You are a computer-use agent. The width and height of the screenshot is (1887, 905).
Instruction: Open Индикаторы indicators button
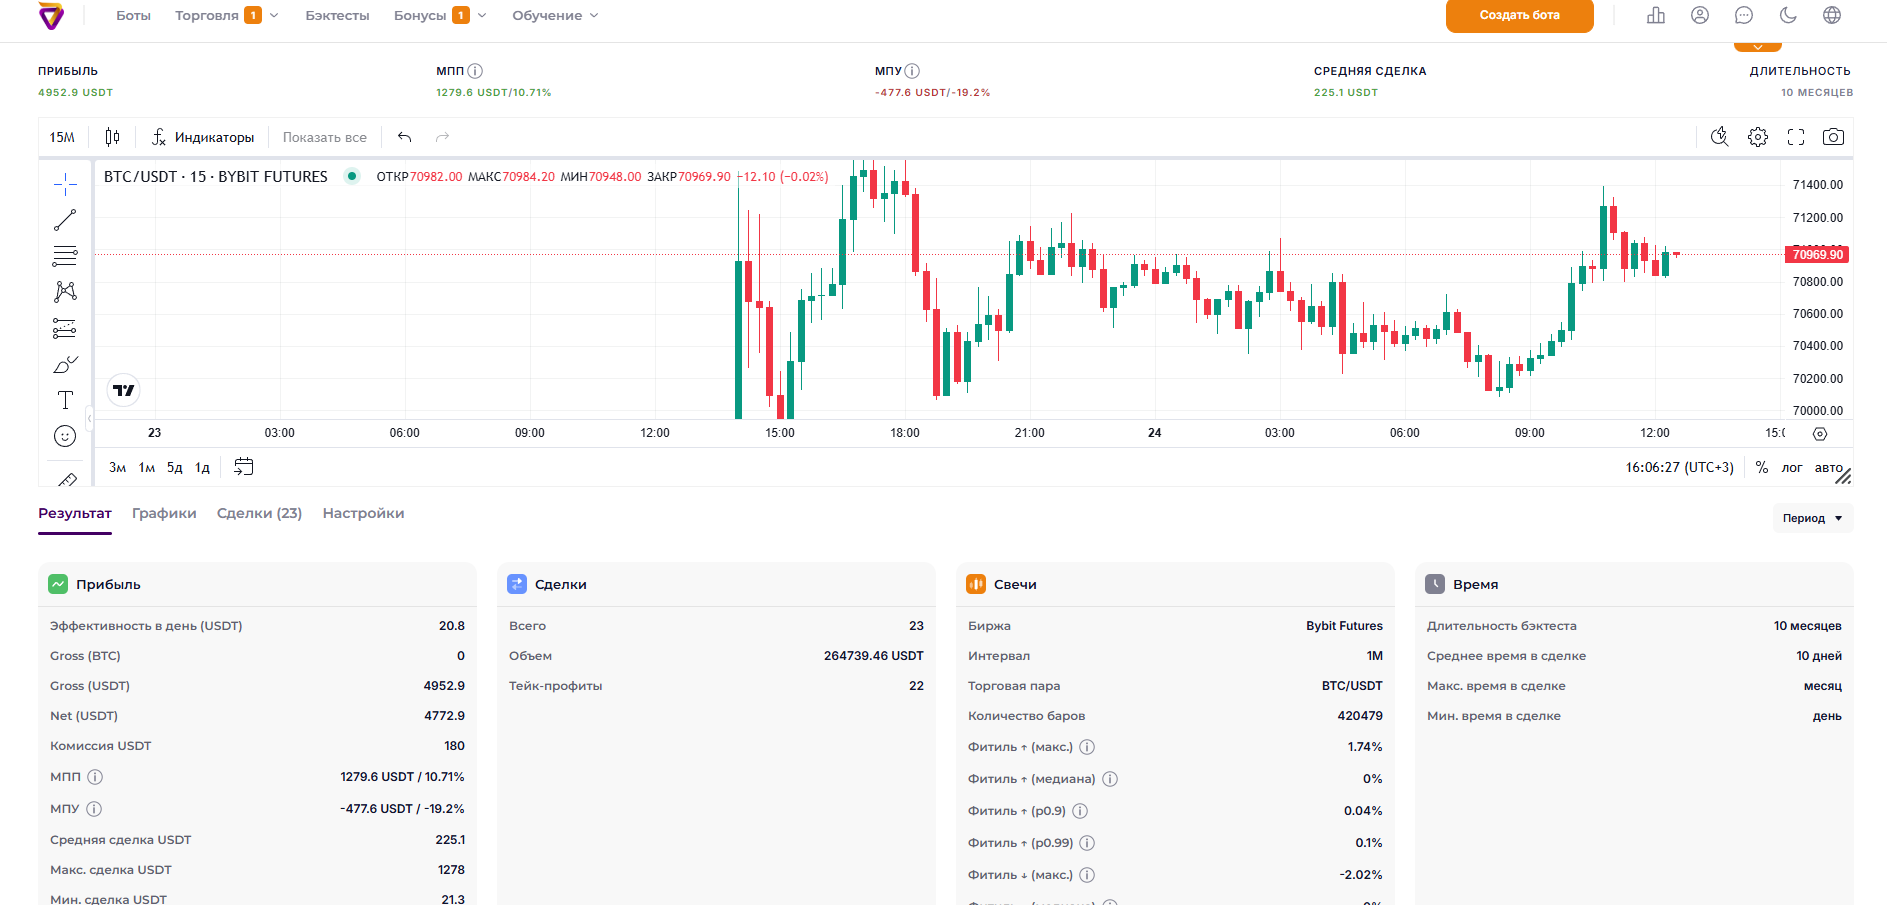click(203, 137)
